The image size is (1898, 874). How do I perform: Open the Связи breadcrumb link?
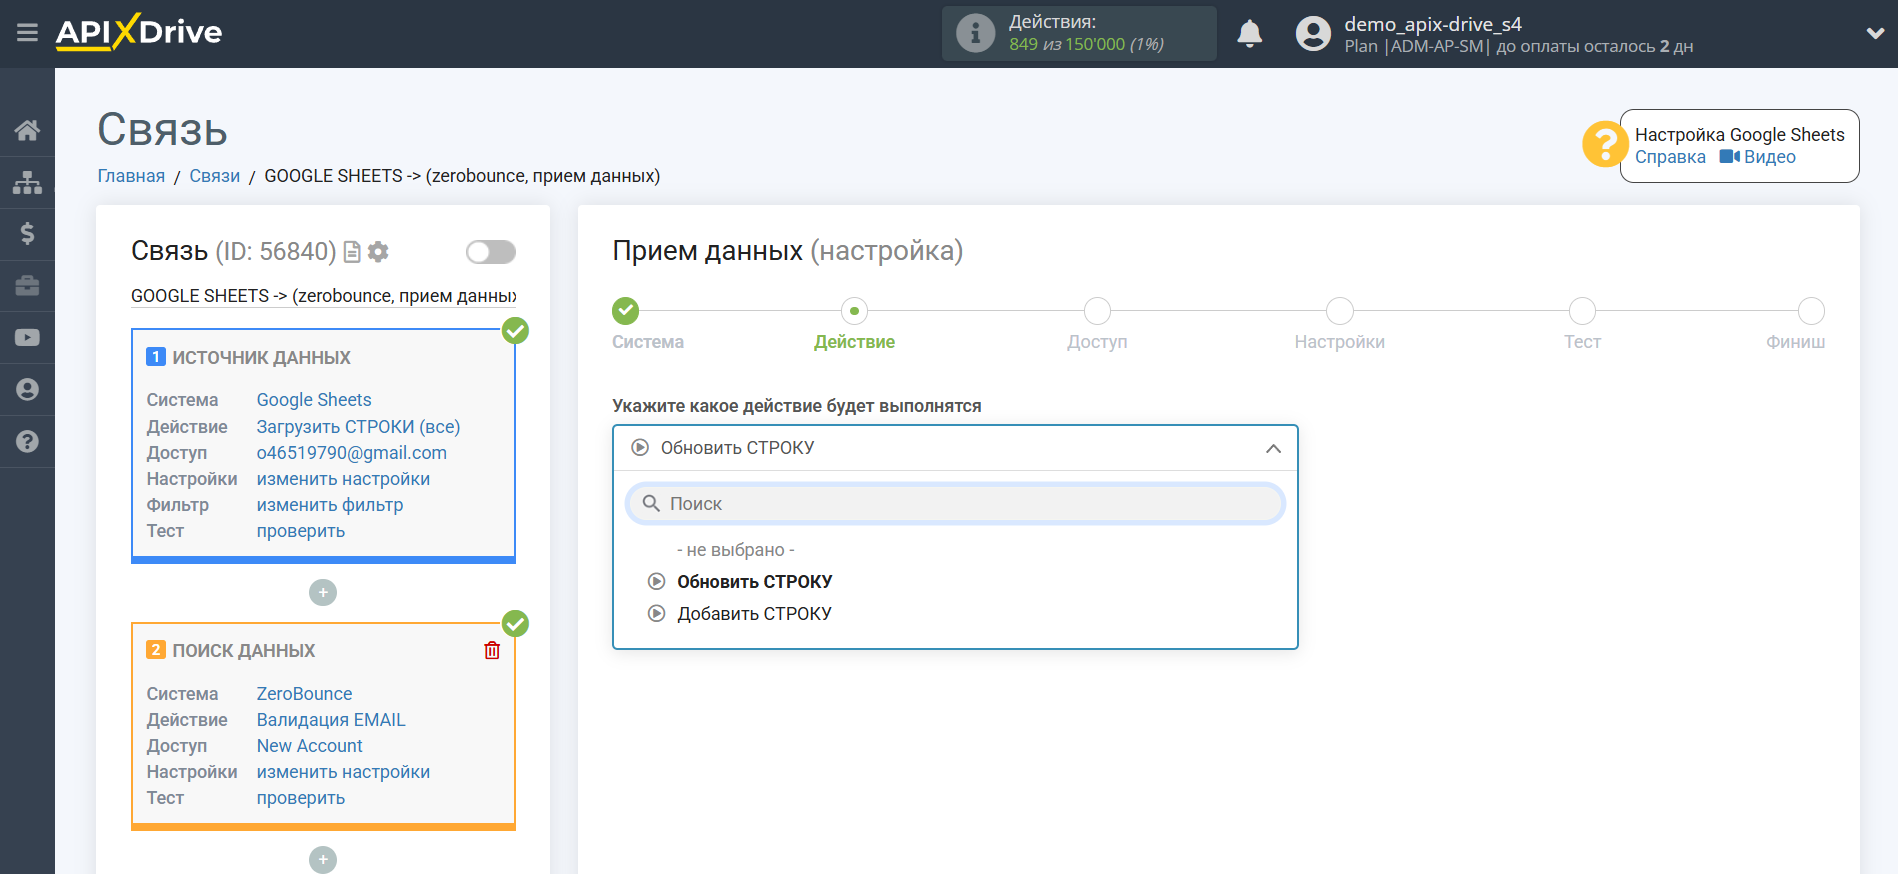click(214, 176)
